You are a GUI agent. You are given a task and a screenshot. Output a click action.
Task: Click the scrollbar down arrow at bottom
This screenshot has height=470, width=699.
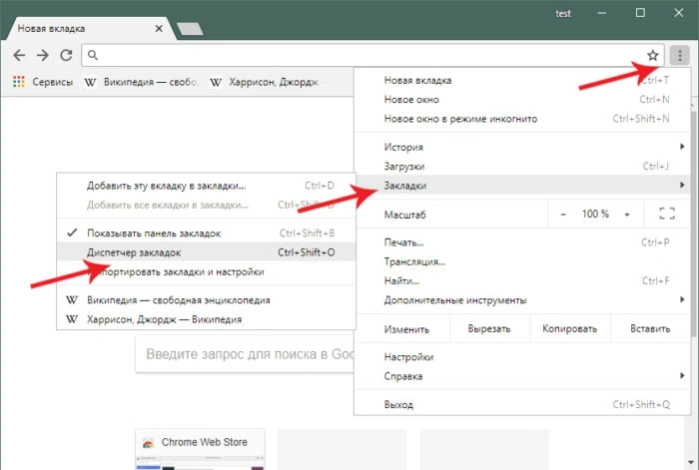click(x=692, y=462)
